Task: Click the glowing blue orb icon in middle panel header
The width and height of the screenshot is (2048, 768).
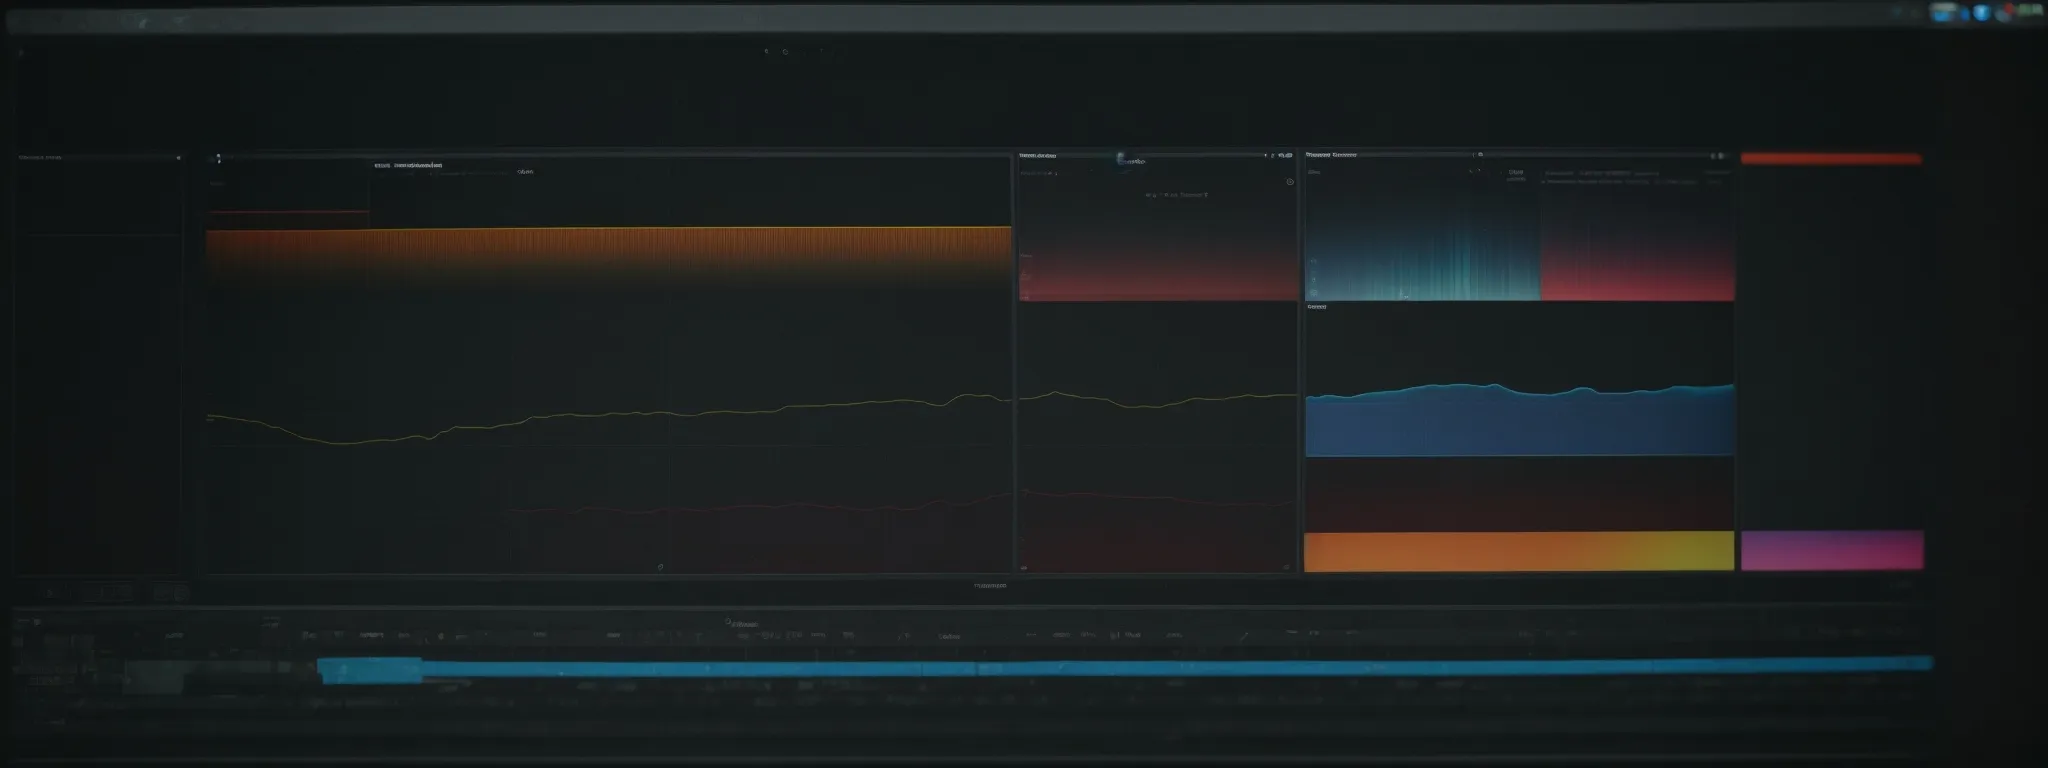Action: coord(1121,158)
